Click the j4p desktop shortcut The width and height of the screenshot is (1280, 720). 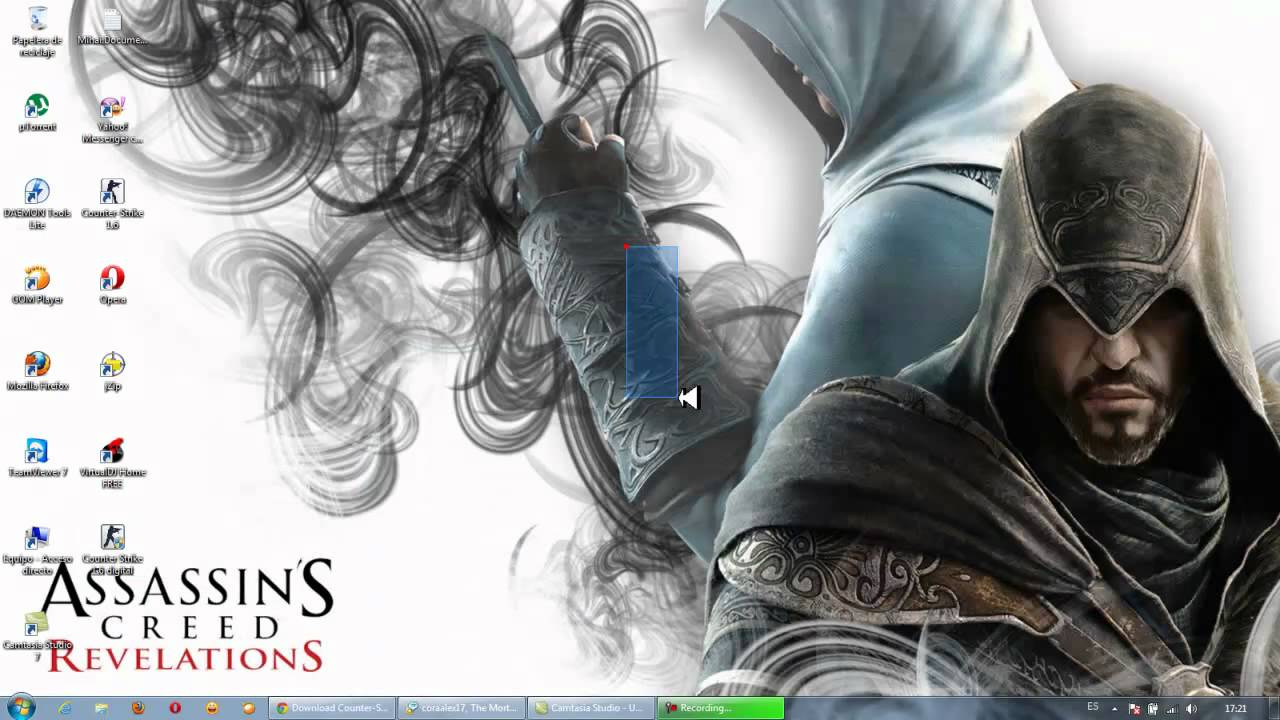pyautogui.click(x=112, y=371)
